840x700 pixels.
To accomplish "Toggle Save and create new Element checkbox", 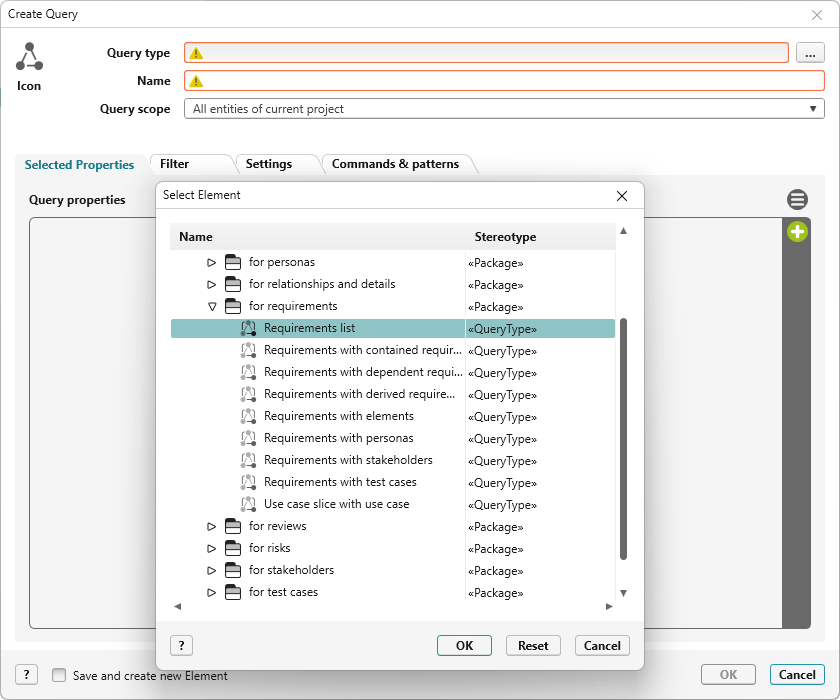I will click(59, 675).
